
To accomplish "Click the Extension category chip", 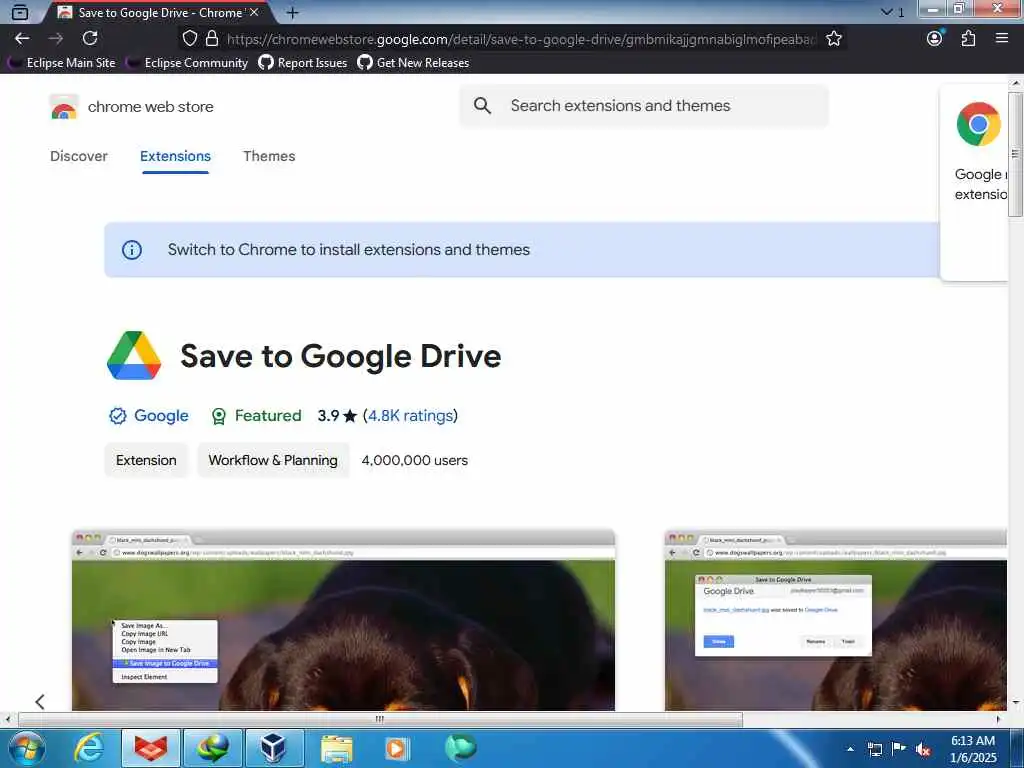I will [x=146, y=460].
